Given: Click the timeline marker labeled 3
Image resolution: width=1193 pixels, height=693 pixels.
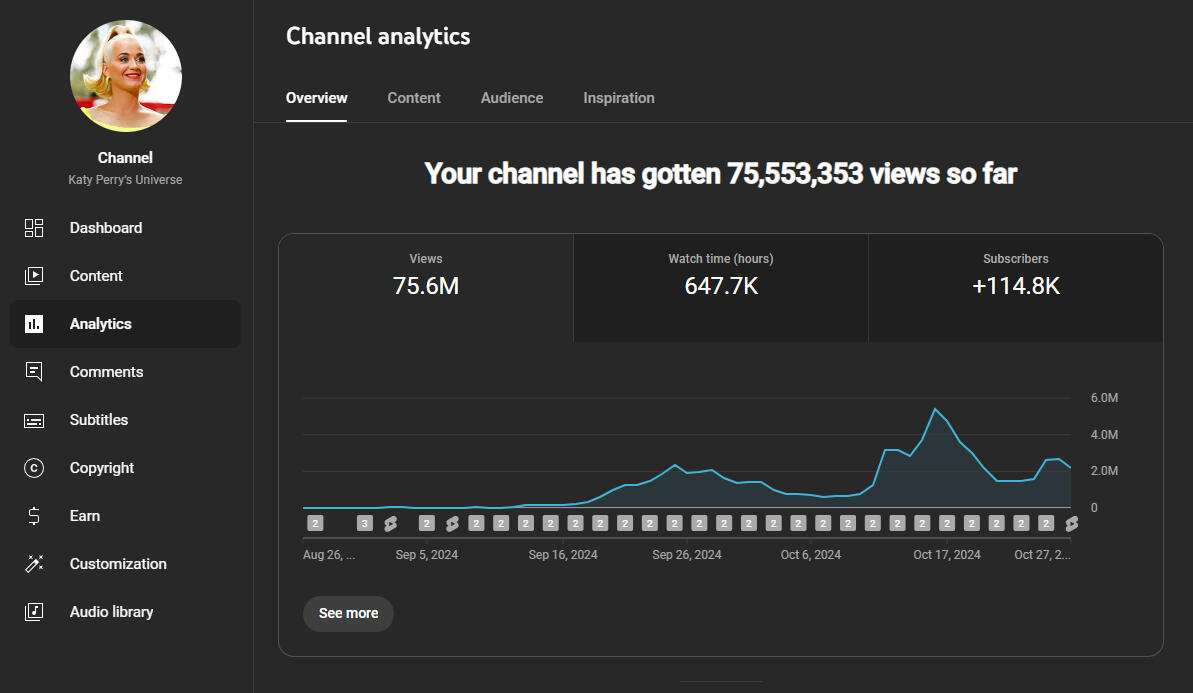Looking at the screenshot, I should (x=365, y=523).
